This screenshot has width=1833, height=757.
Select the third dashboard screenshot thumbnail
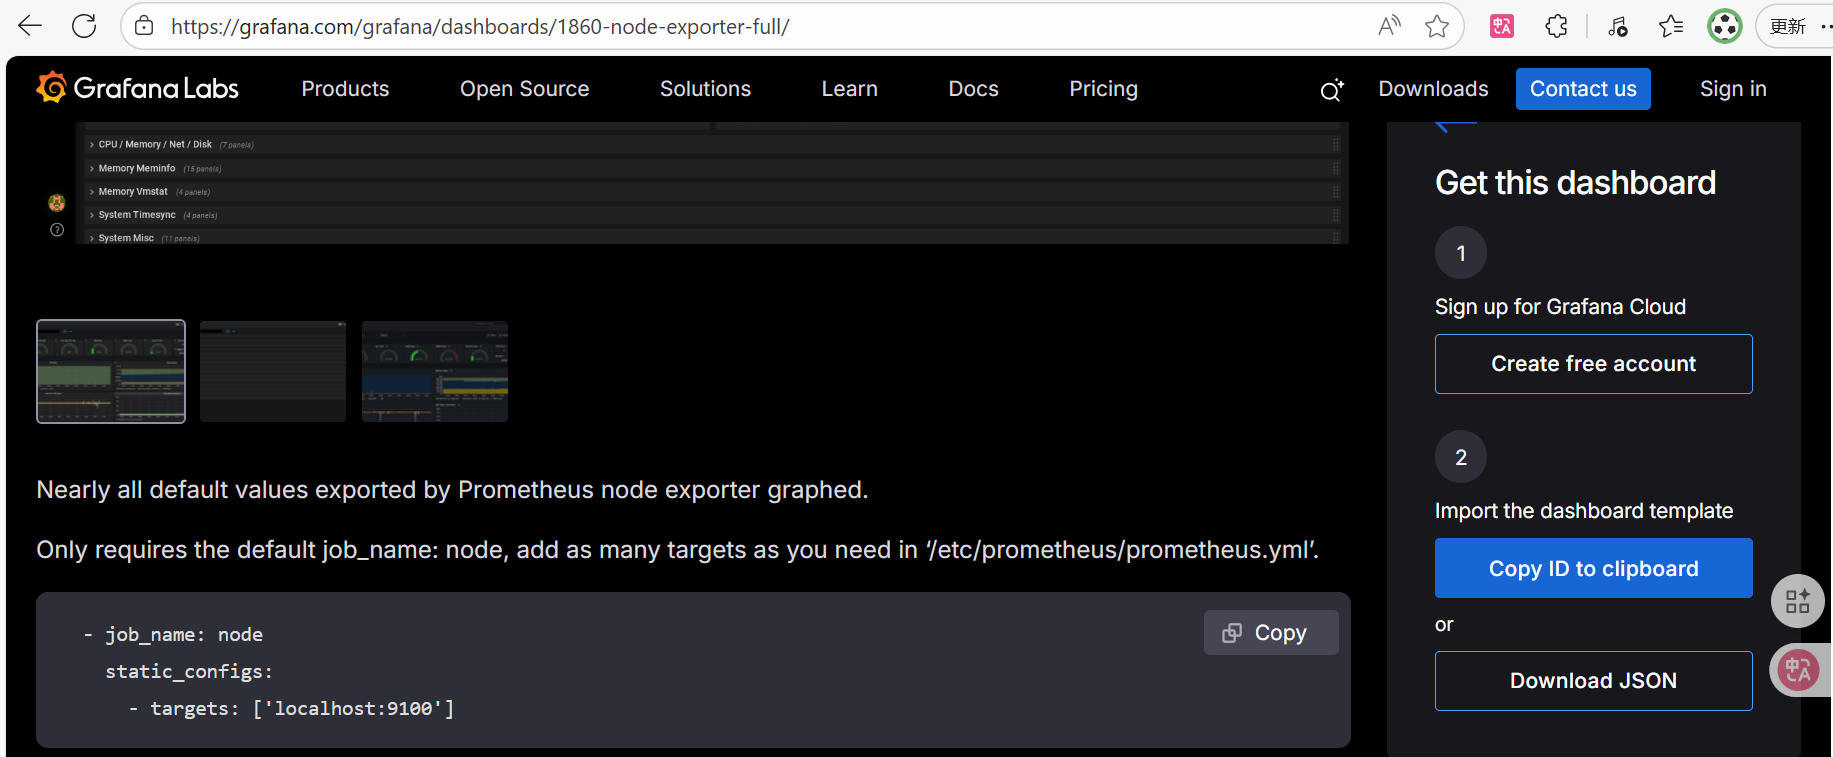coord(435,371)
